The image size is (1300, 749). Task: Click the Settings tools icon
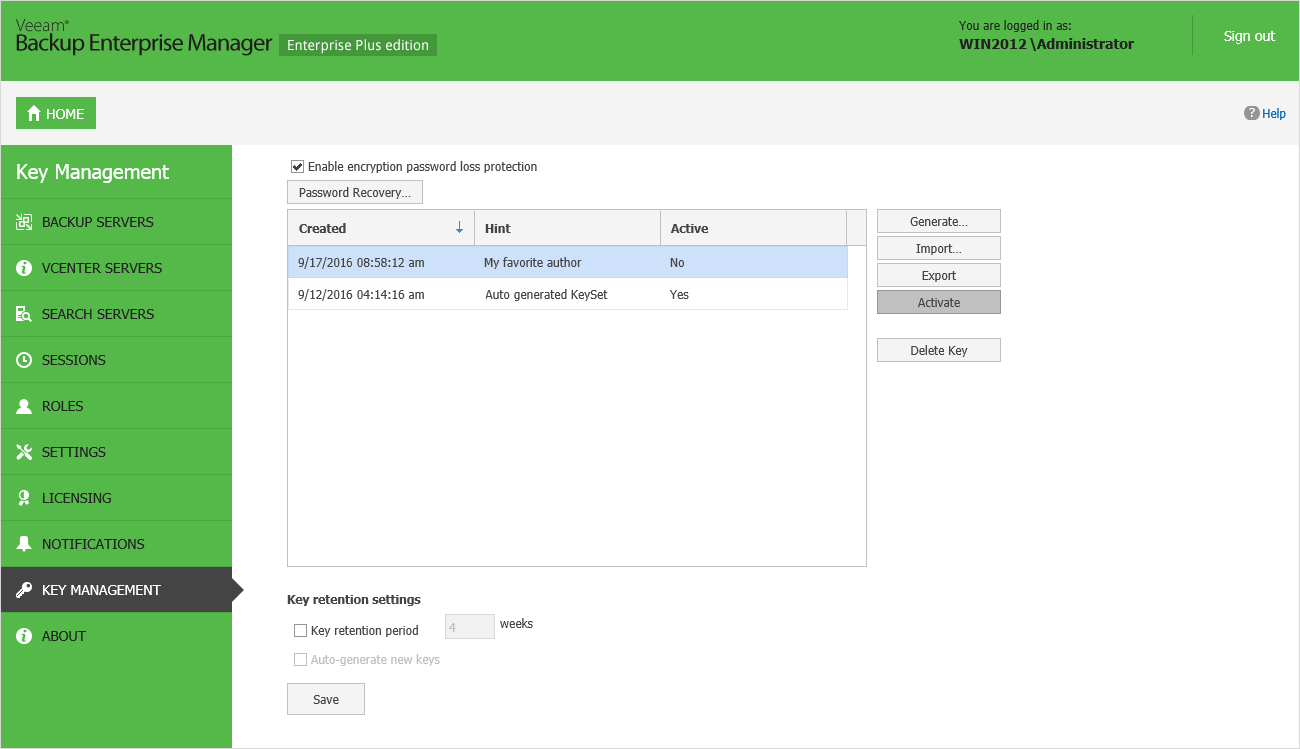[24, 452]
